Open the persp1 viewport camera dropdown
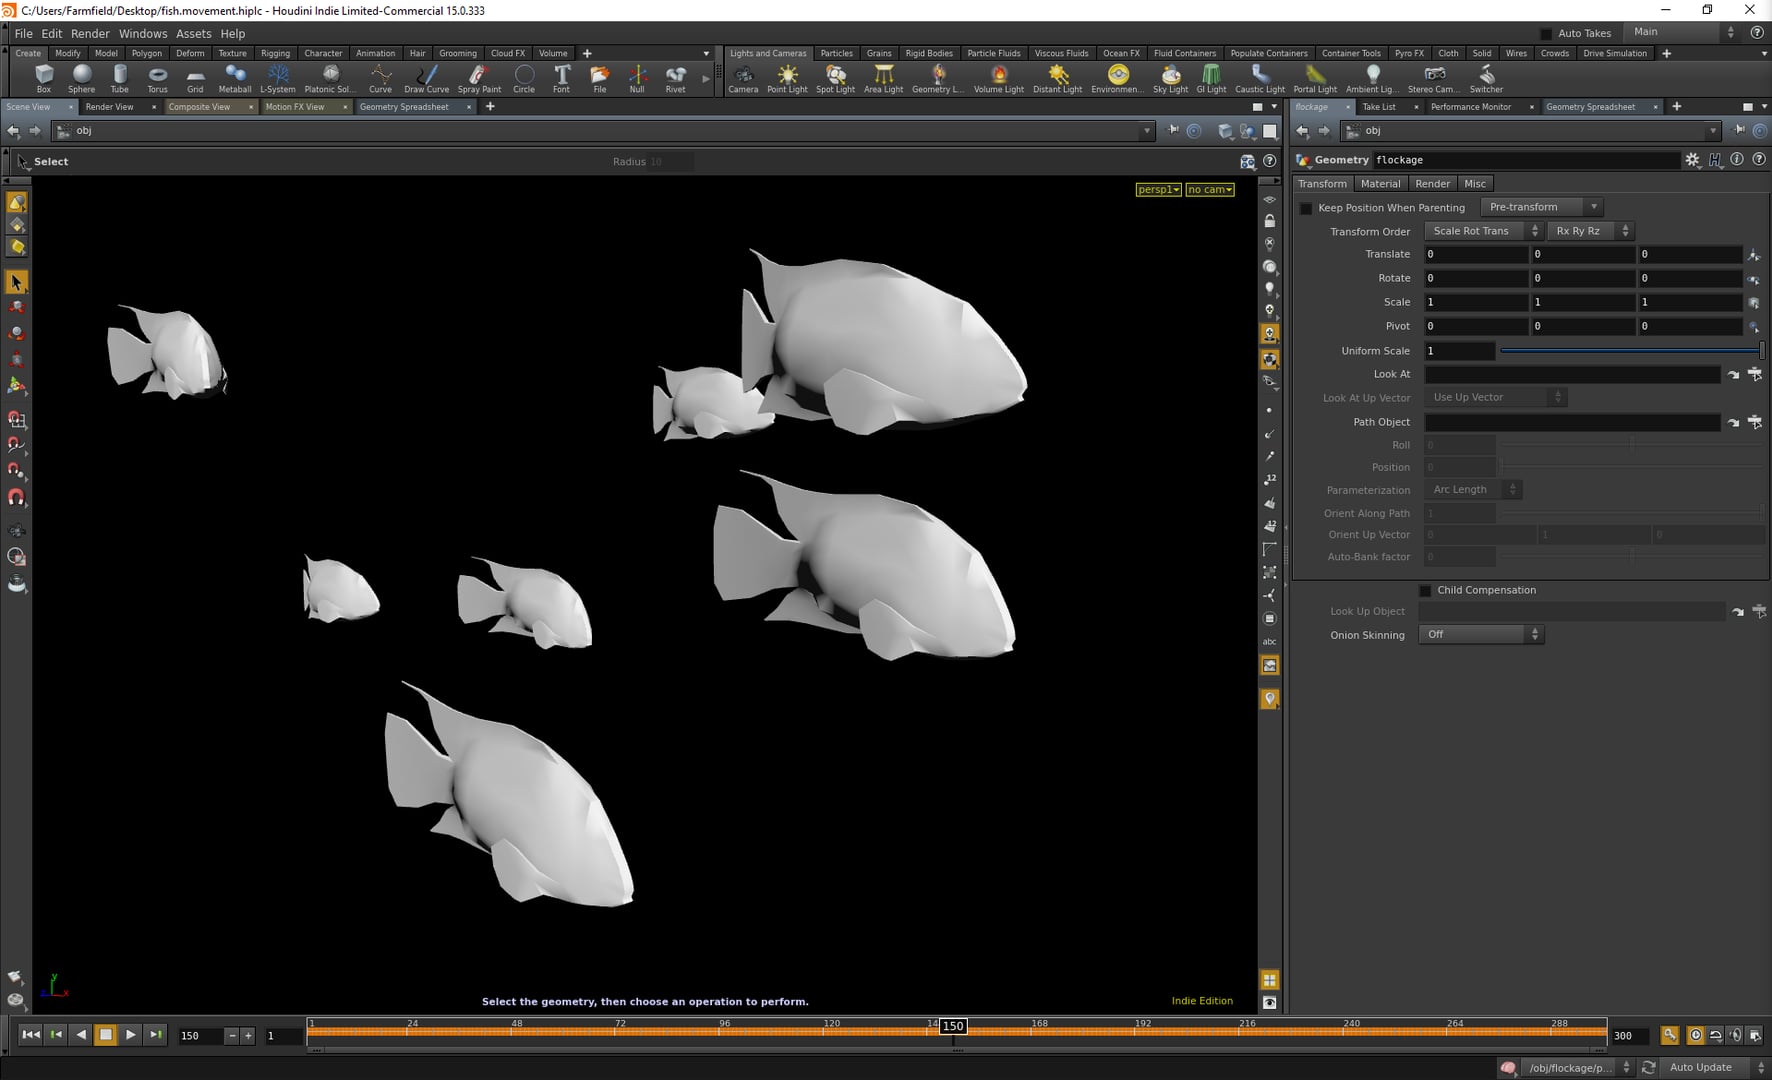1772x1080 pixels. [x=1157, y=189]
